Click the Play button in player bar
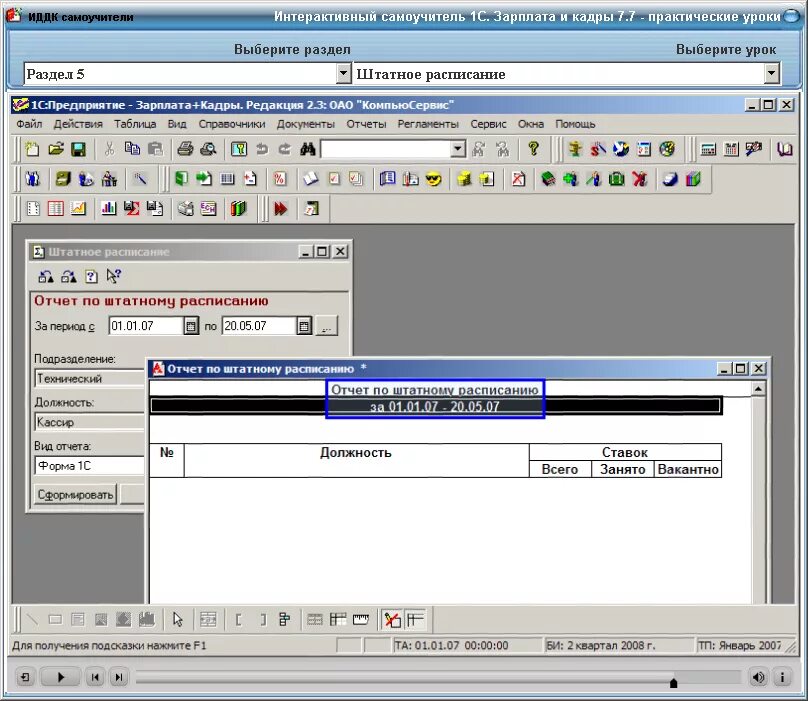This screenshot has width=808, height=701. 61,677
